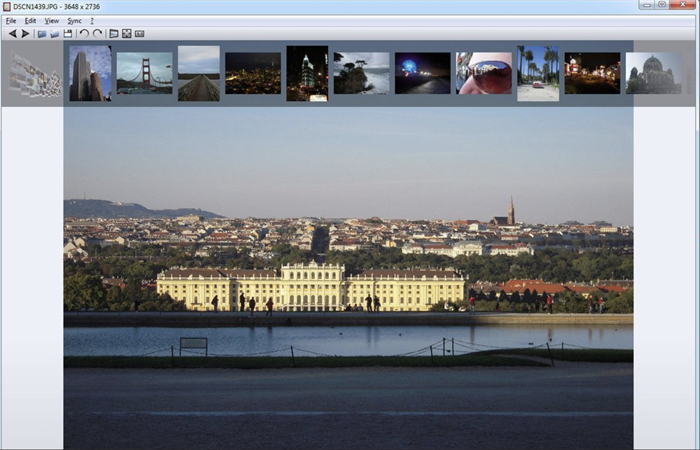The image size is (700, 450).
Task: Click the last toolbar slideshow icon
Action: point(140,33)
